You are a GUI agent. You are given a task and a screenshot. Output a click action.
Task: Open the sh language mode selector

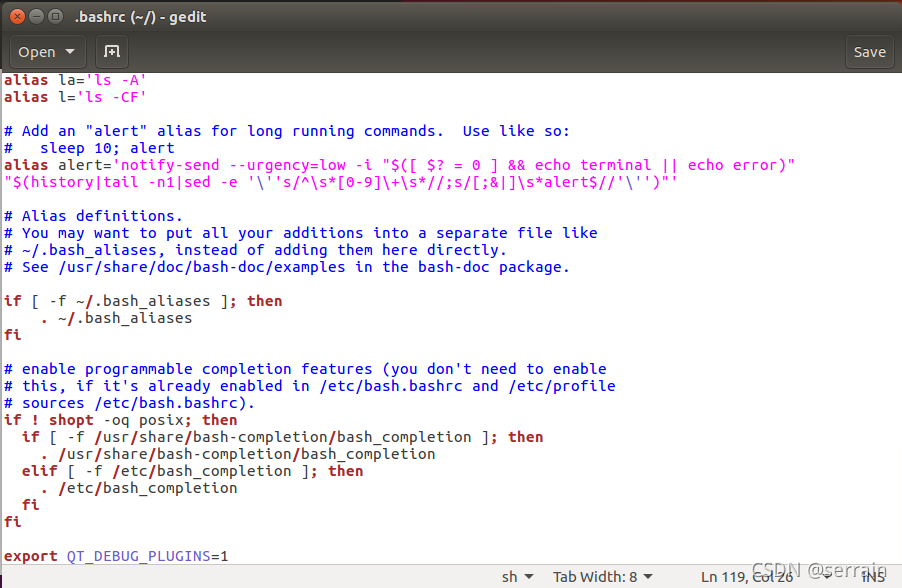tap(516, 576)
